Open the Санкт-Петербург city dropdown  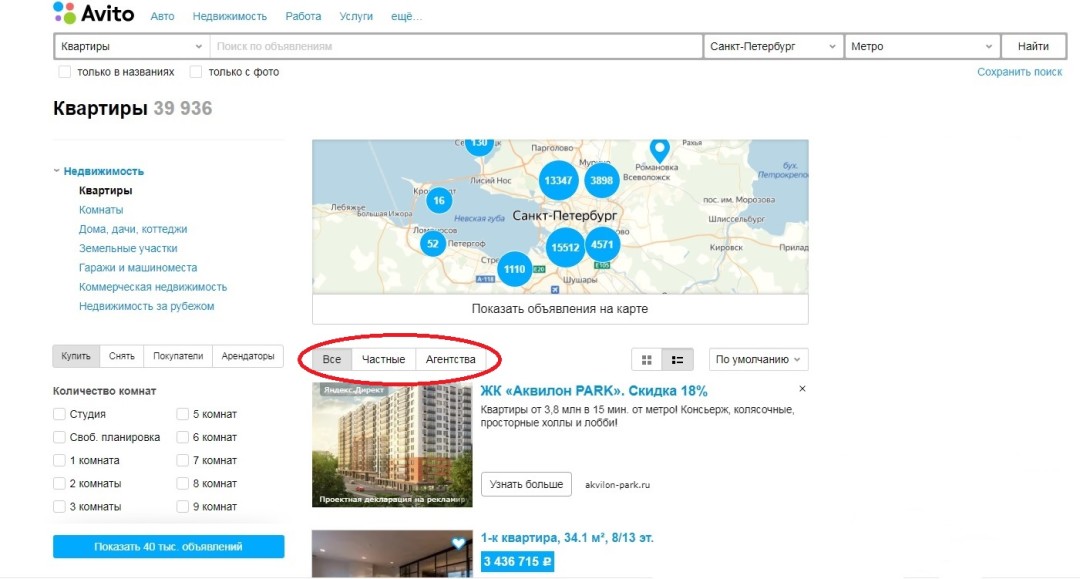pyautogui.click(x=773, y=46)
